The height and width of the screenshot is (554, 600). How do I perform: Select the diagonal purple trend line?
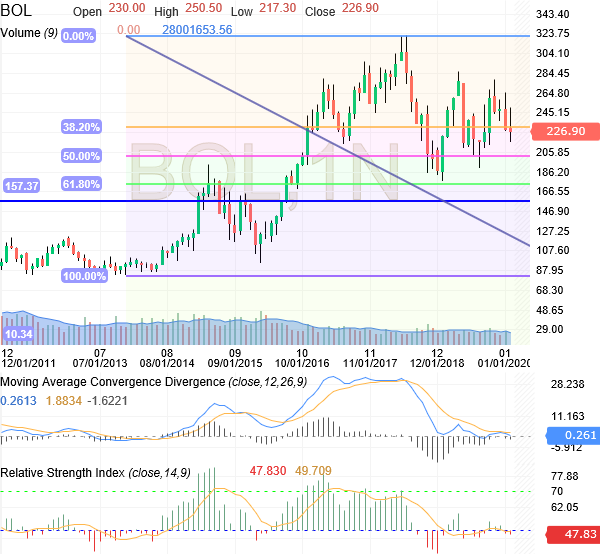328,141
